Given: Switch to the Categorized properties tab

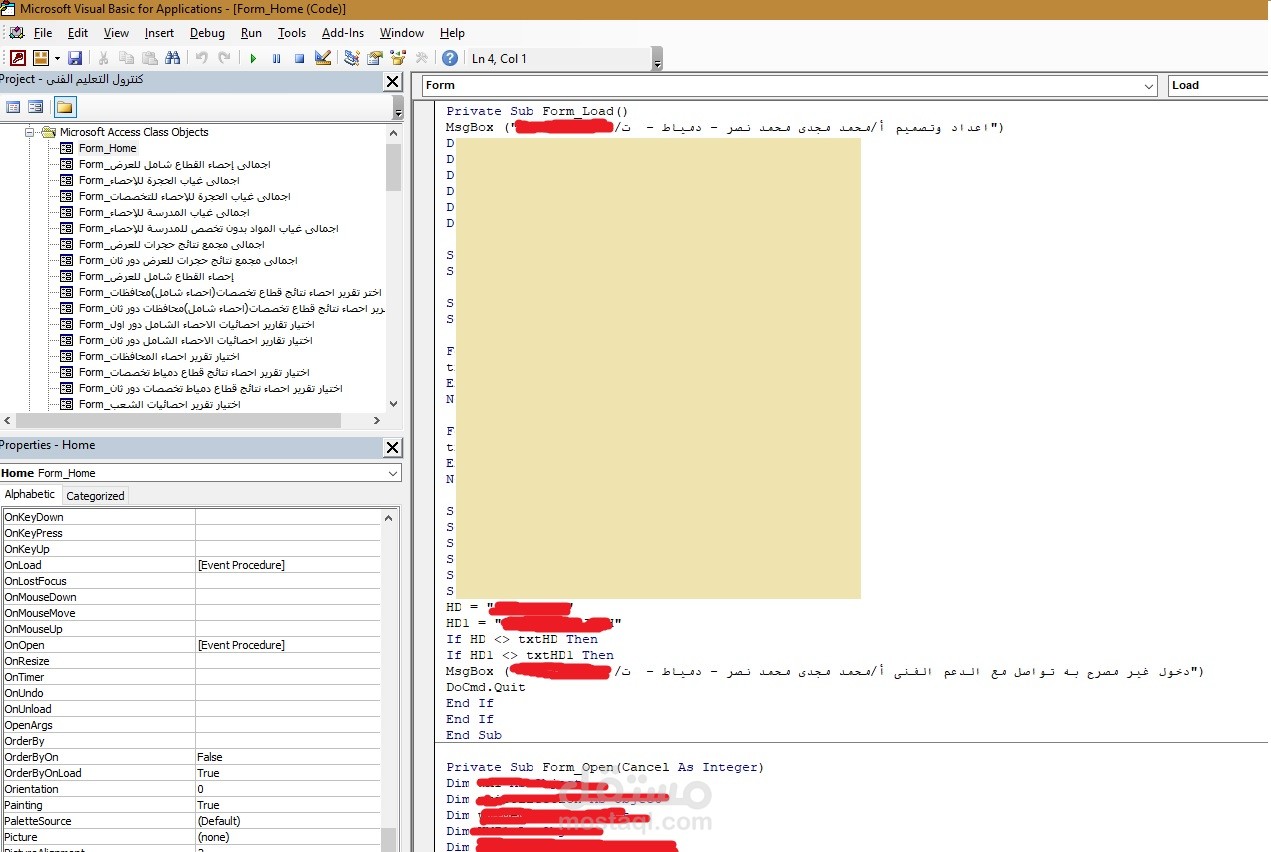Looking at the screenshot, I should click(x=95, y=496).
